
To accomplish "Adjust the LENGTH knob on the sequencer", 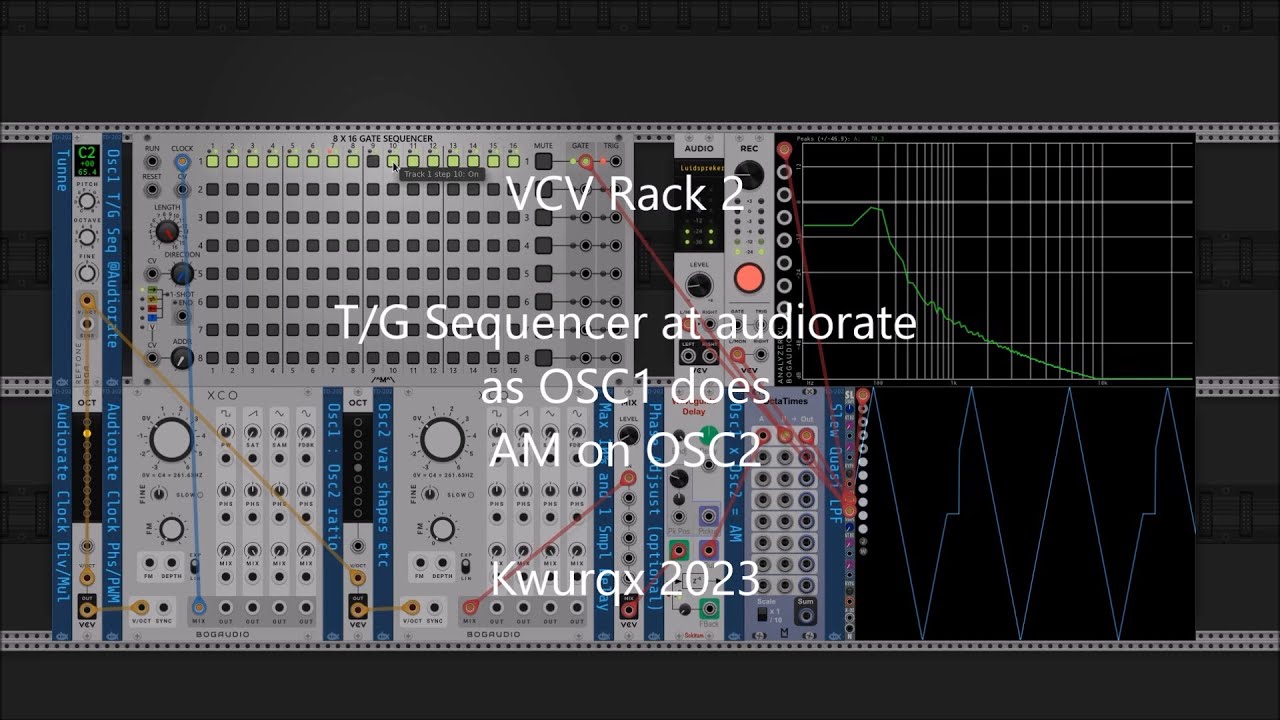I will pyautogui.click(x=167, y=232).
